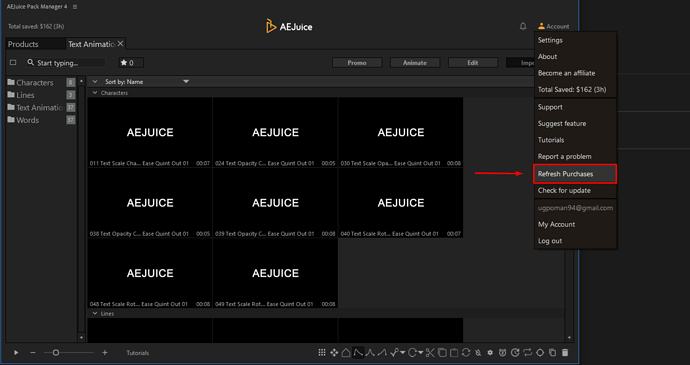Click the two-arrow sync icon

pyautogui.click(x=466, y=353)
